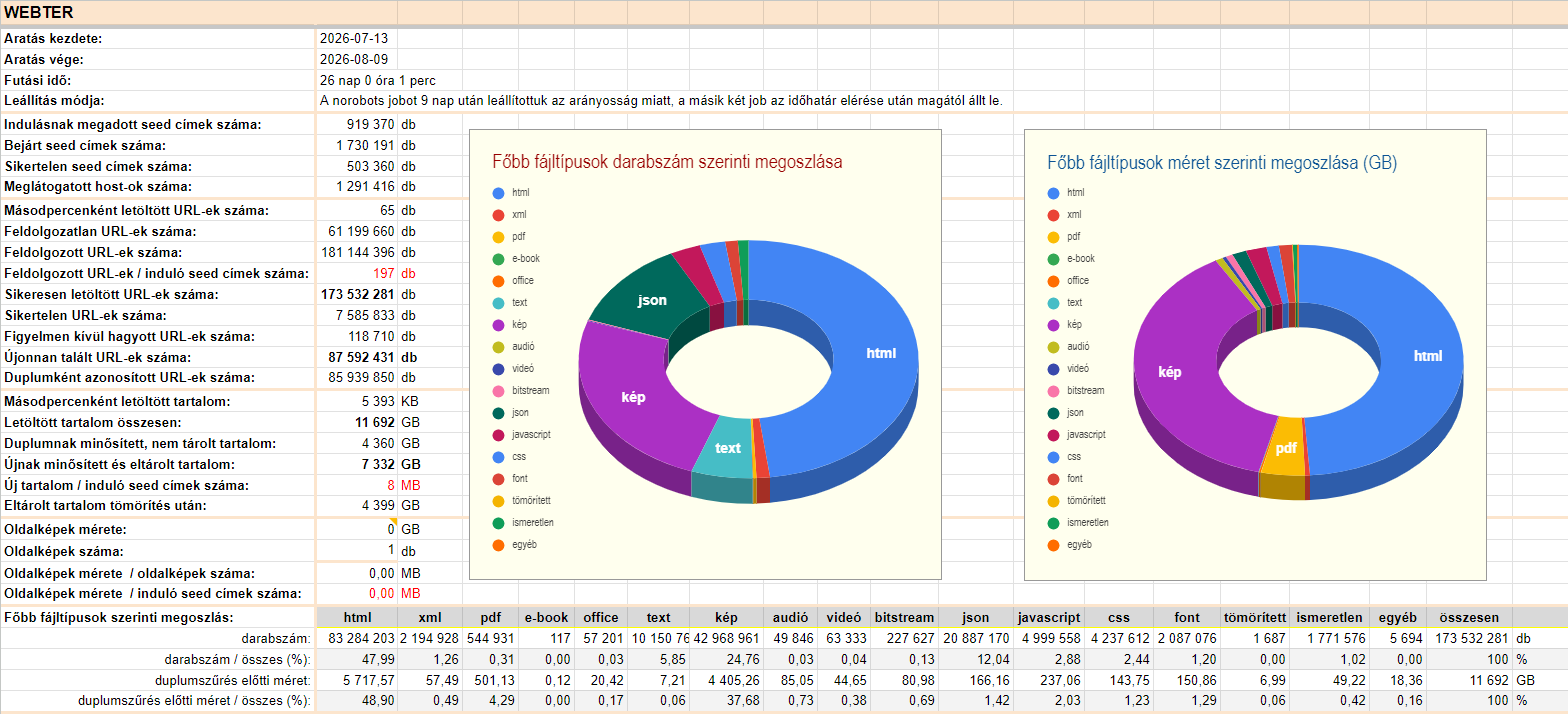Screen dimensions: 1568x714
Task: Click the html slice in right donut chart
Action: click(x=1428, y=355)
